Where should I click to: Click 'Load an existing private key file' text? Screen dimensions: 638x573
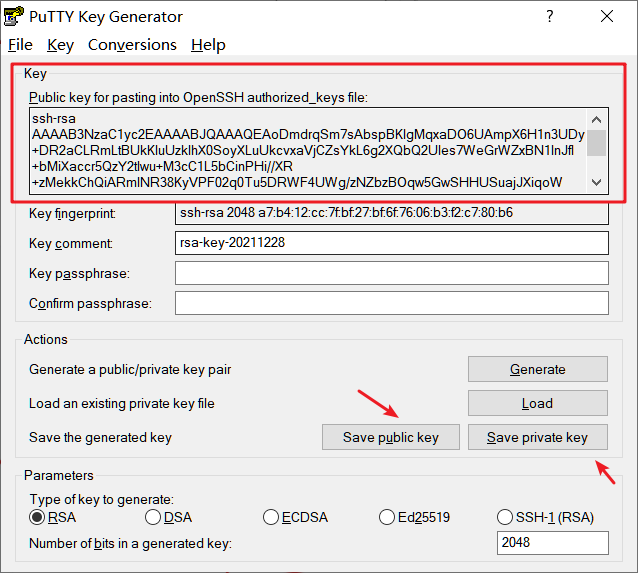[122, 404]
